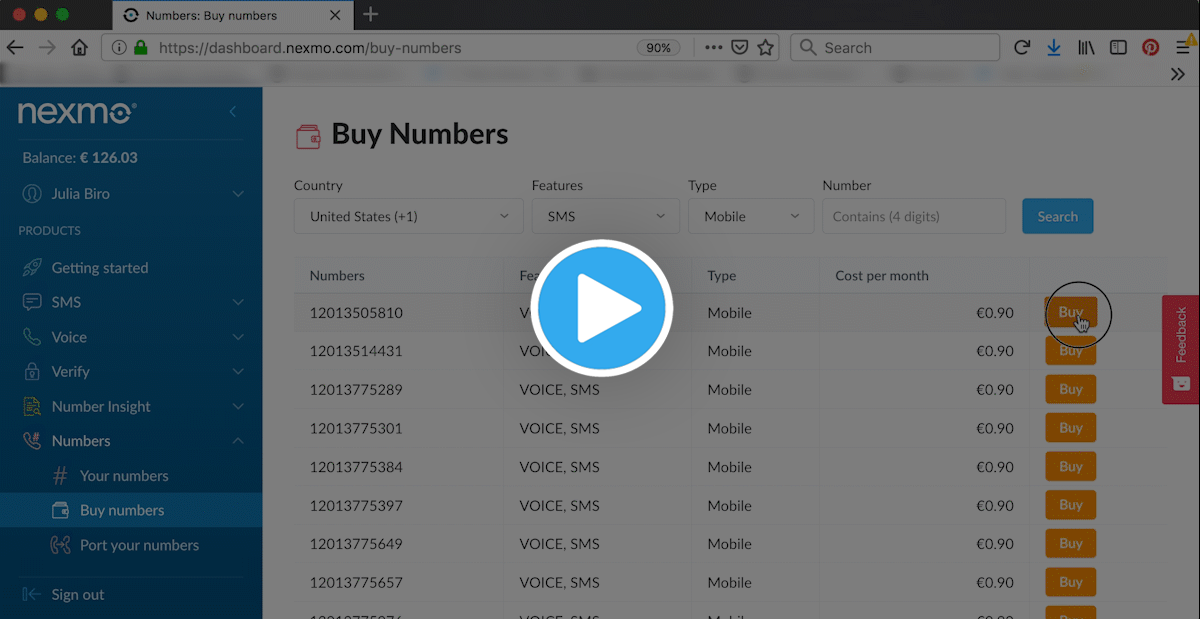Open the downloads panel
The height and width of the screenshot is (619, 1200).
pyautogui.click(x=1054, y=47)
